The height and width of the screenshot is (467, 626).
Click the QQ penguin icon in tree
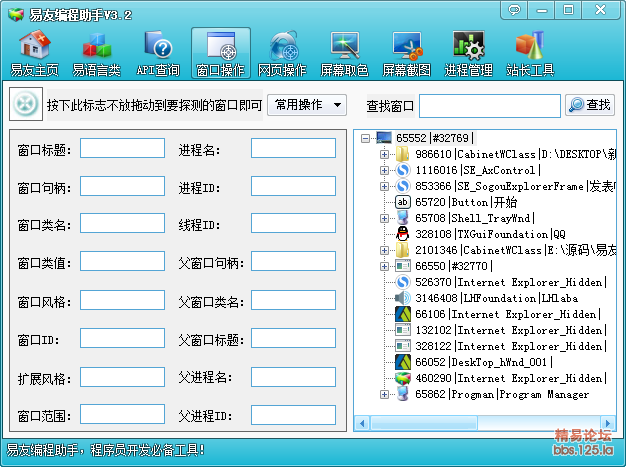(x=403, y=234)
